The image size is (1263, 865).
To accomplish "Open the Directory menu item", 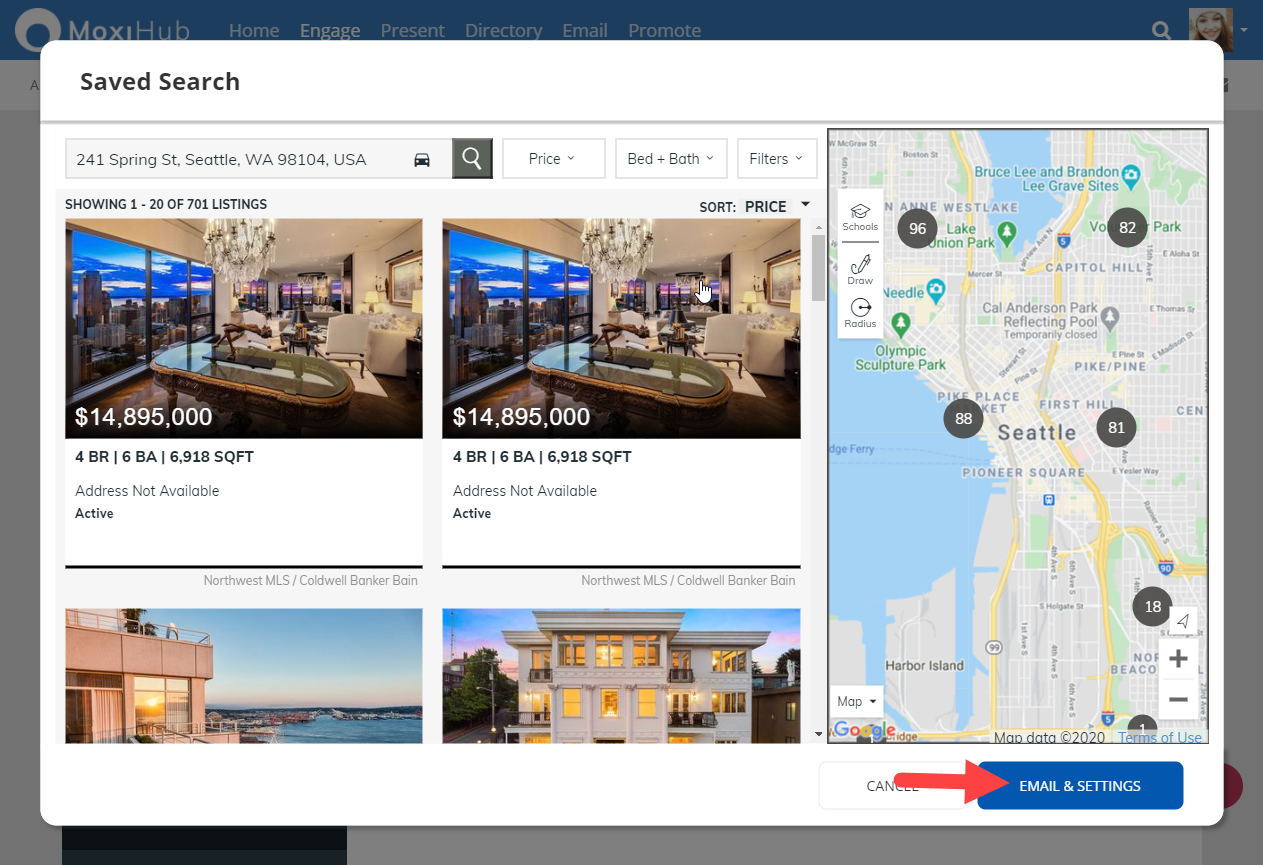I will click(x=503, y=30).
